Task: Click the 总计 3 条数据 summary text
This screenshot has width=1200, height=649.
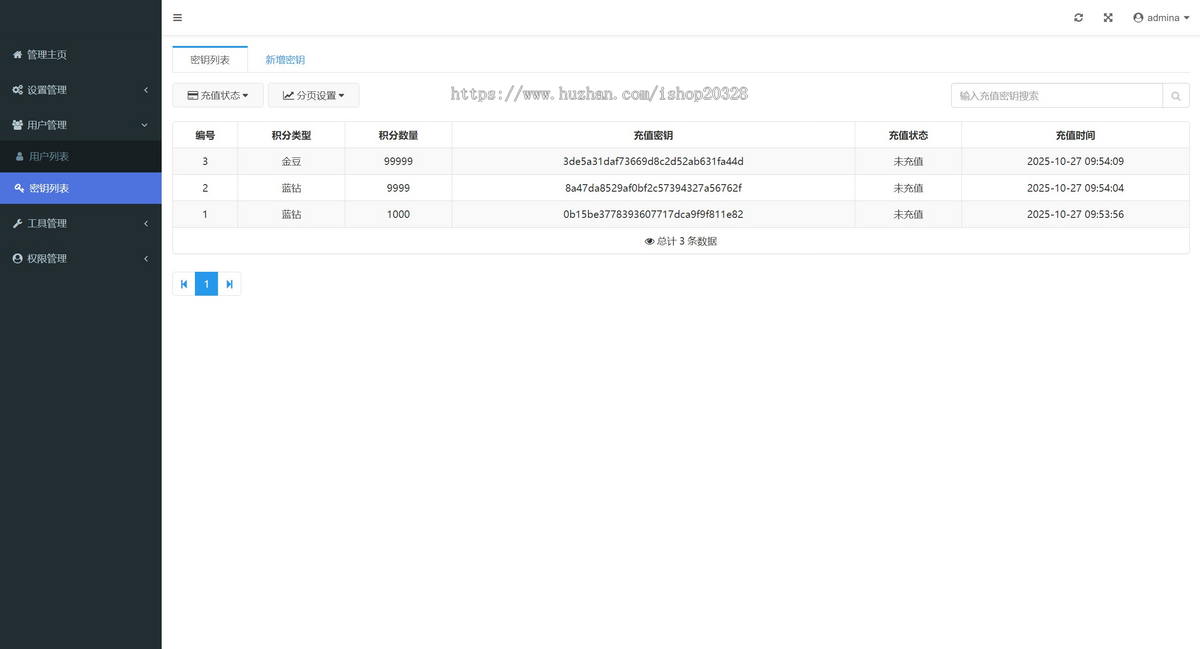Action: click(686, 241)
